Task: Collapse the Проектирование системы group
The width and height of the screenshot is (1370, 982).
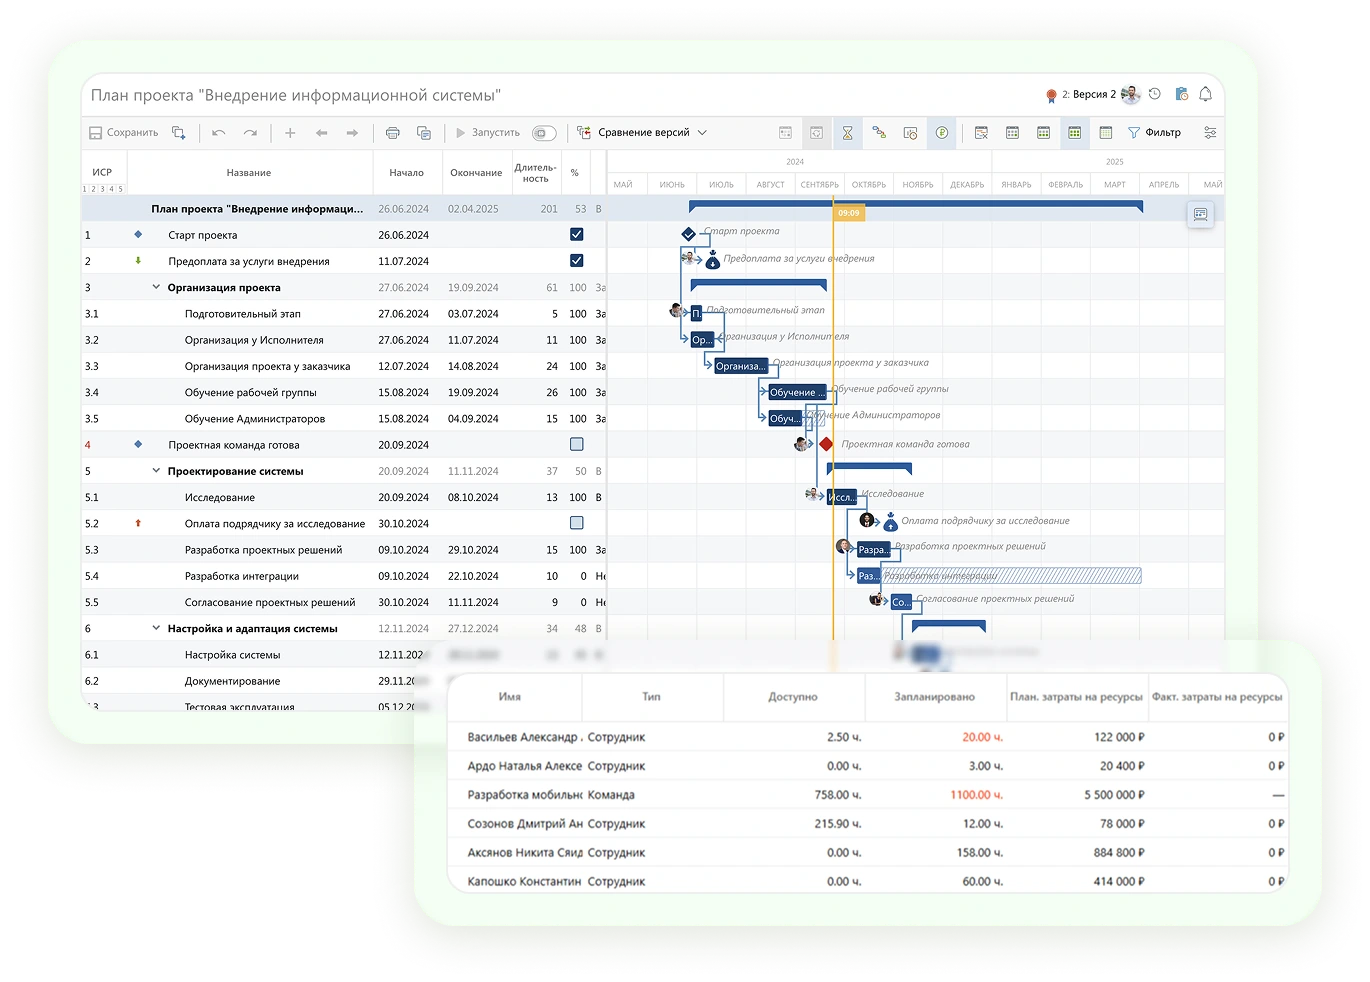Action: pos(156,471)
